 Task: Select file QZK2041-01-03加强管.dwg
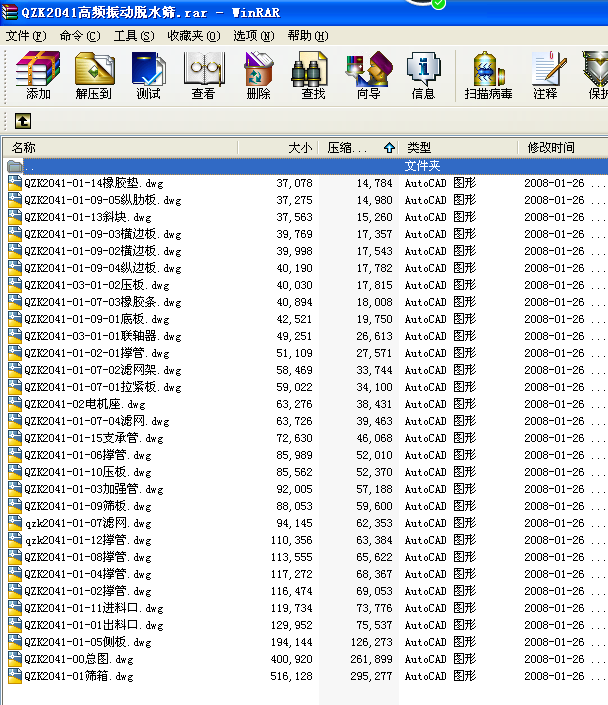point(94,489)
